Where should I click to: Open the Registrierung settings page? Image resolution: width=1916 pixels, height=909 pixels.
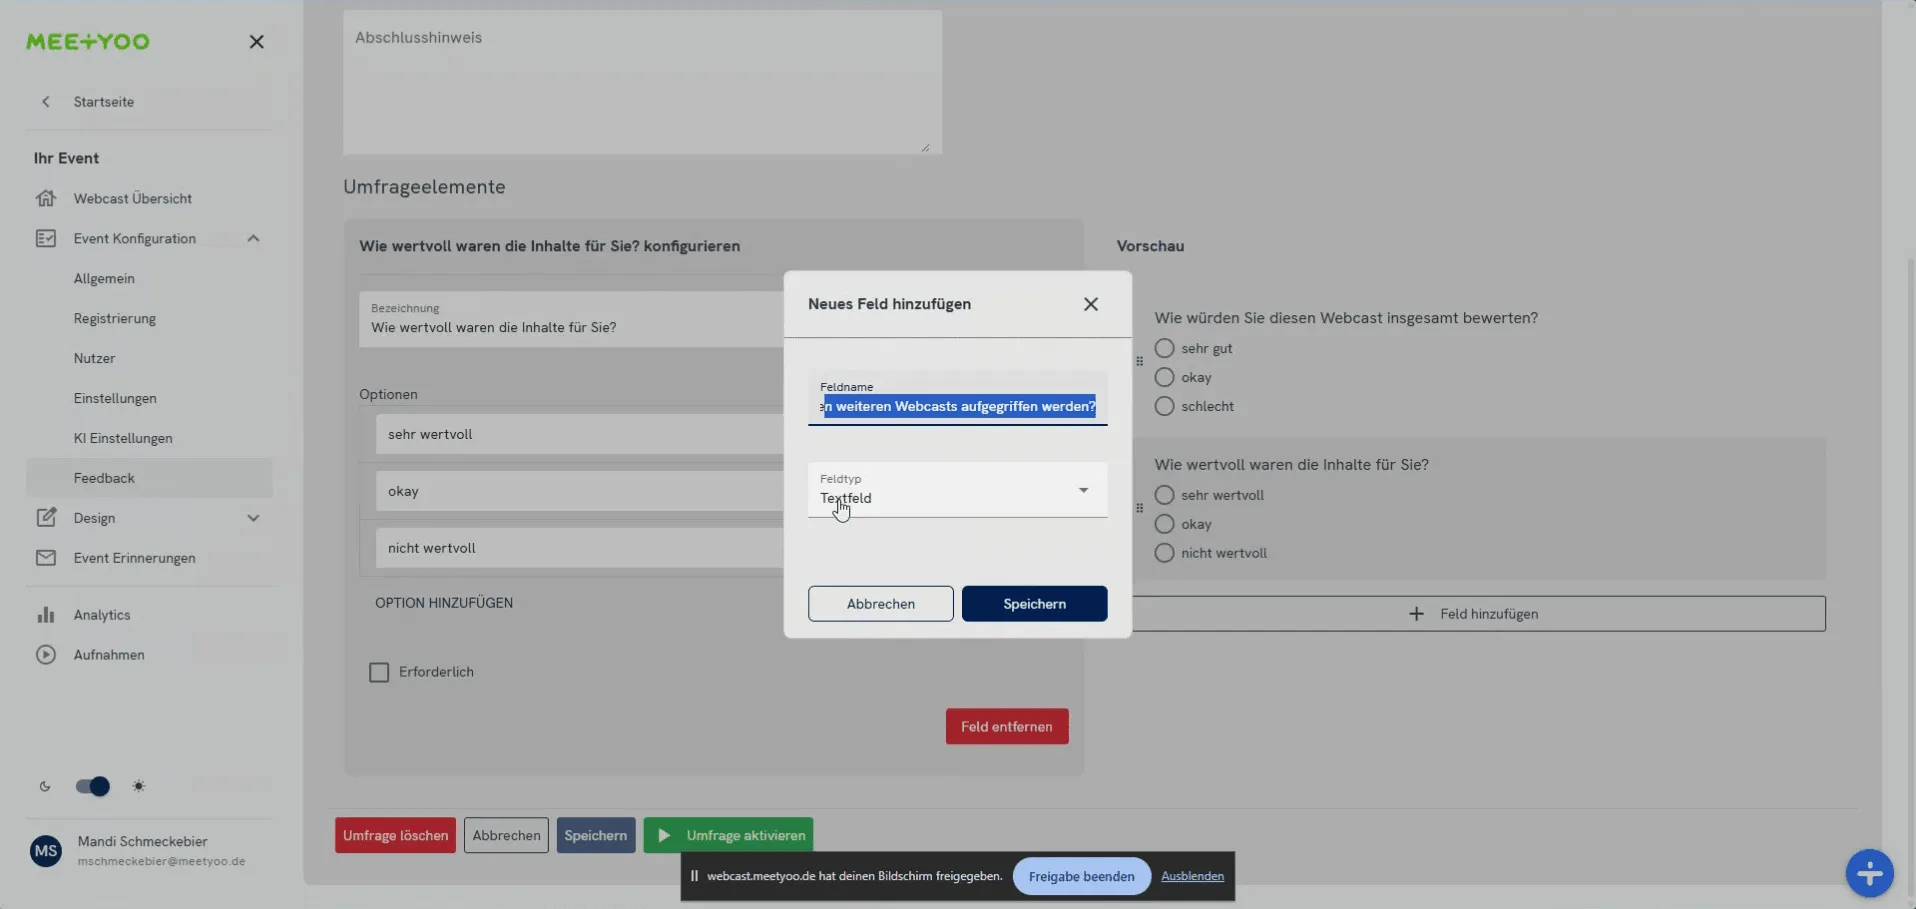pos(114,318)
